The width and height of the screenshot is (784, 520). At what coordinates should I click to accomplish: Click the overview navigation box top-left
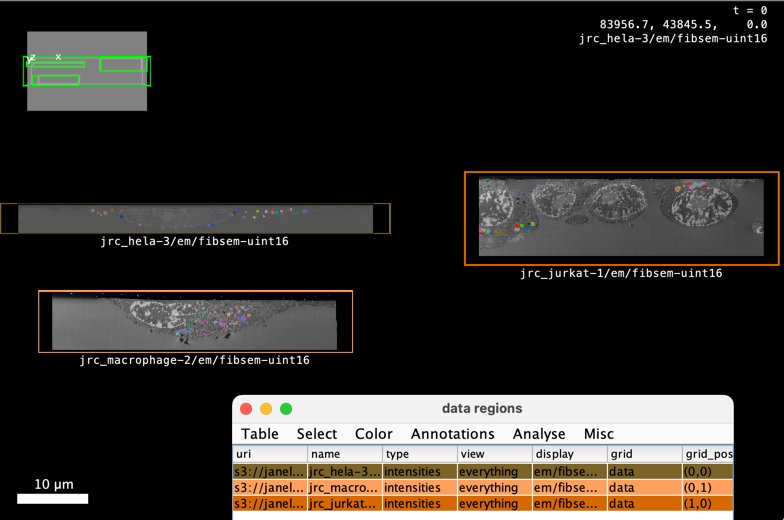(87, 71)
